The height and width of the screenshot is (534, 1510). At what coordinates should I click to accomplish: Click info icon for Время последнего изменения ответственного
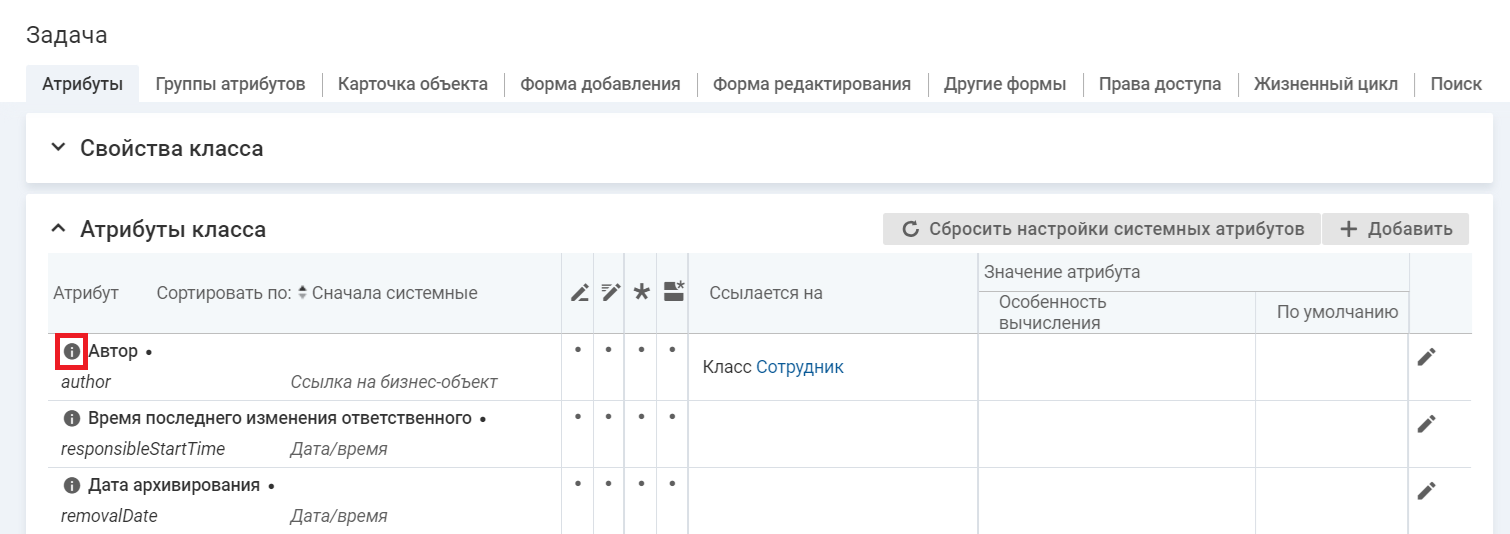pos(71,418)
